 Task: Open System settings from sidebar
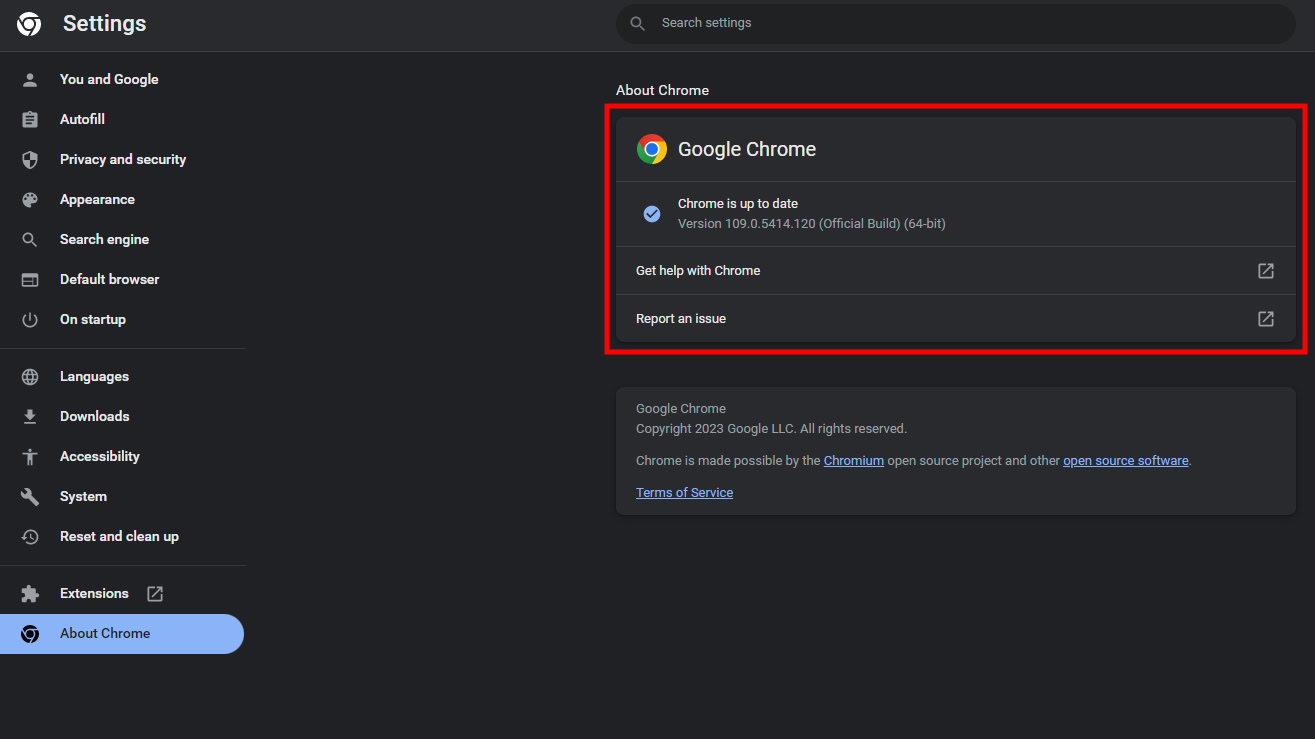(83, 497)
